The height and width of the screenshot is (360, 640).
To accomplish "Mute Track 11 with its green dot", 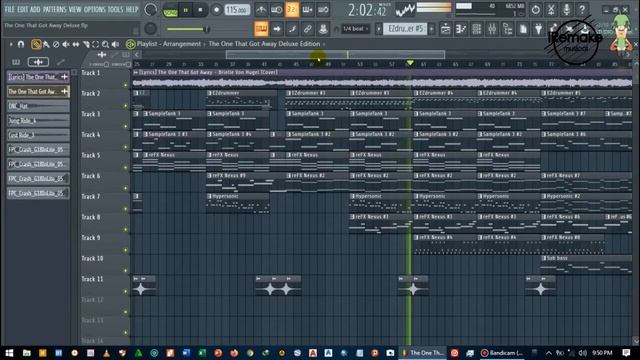I will 126,291.
